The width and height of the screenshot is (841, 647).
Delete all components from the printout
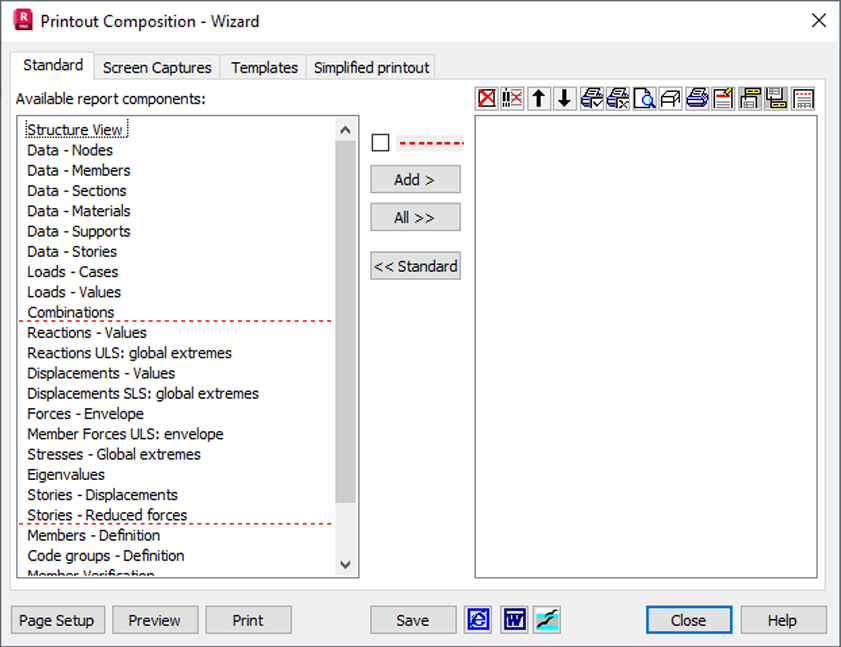click(x=513, y=97)
